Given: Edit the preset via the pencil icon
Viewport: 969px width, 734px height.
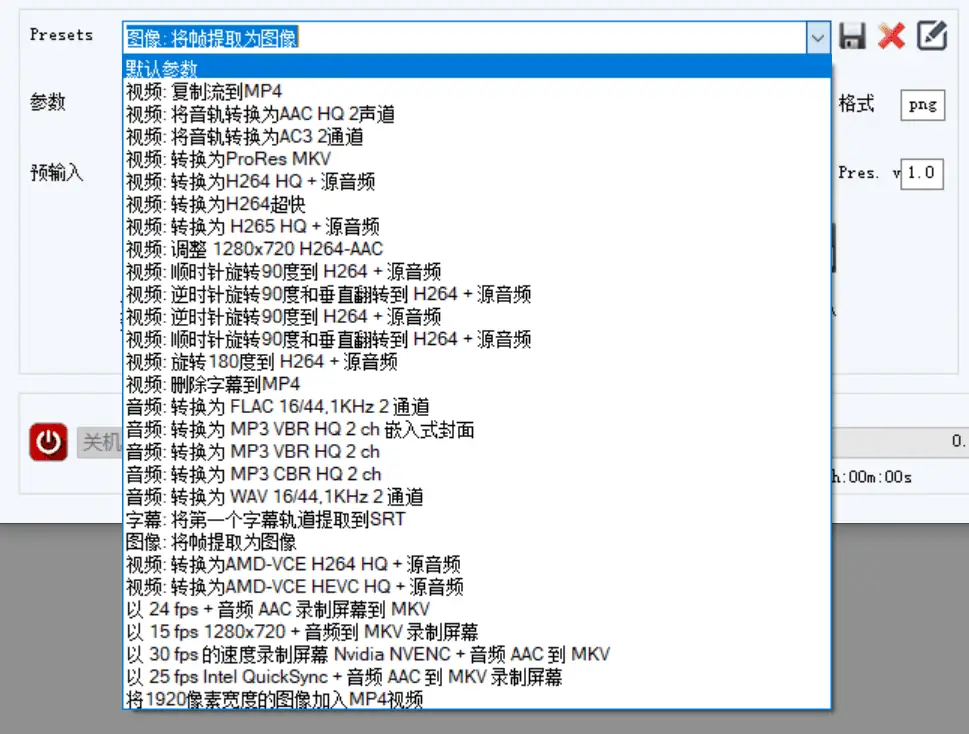Looking at the screenshot, I should tap(932, 36).
